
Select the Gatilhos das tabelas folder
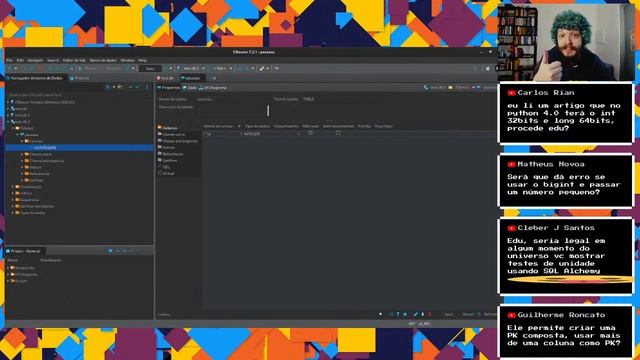coord(34,207)
